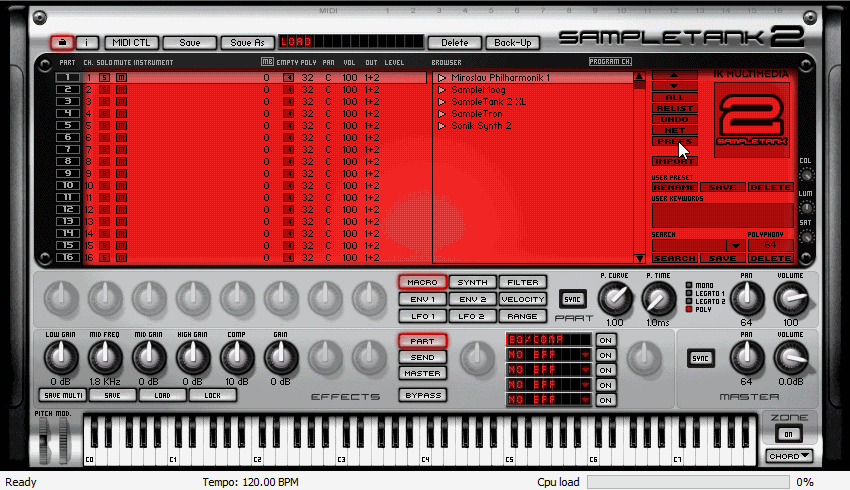Mute part 8 with its M icon
The width and height of the screenshot is (850, 490).
[121, 162]
